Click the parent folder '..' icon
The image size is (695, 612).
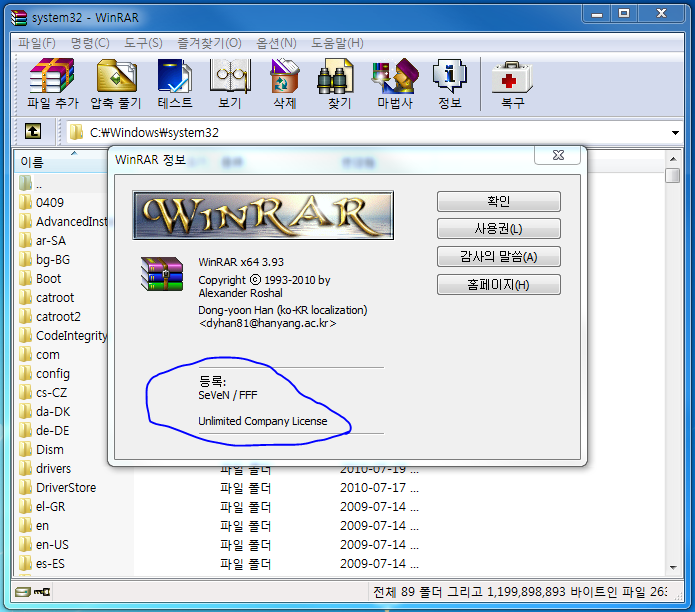[26, 183]
